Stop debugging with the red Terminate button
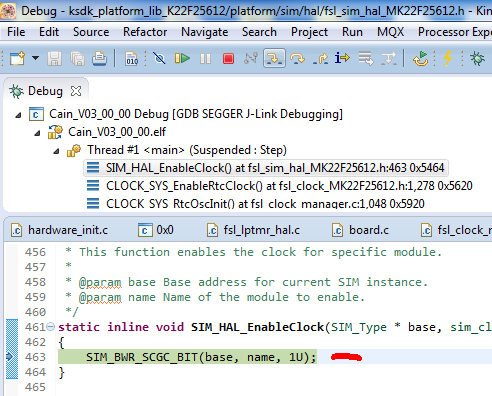The width and height of the screenshot is (492, 396). (x=228, y=59)
